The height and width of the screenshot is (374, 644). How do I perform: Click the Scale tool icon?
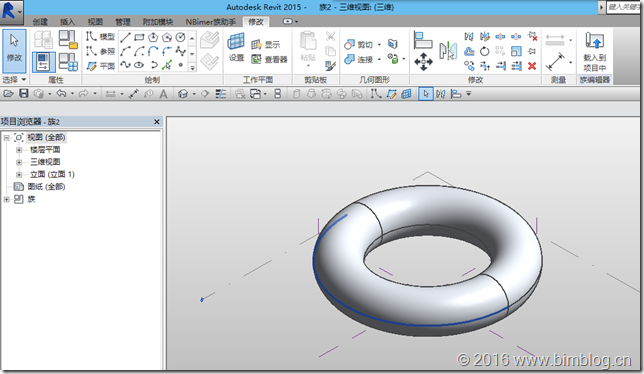click(x=516, y=51)
